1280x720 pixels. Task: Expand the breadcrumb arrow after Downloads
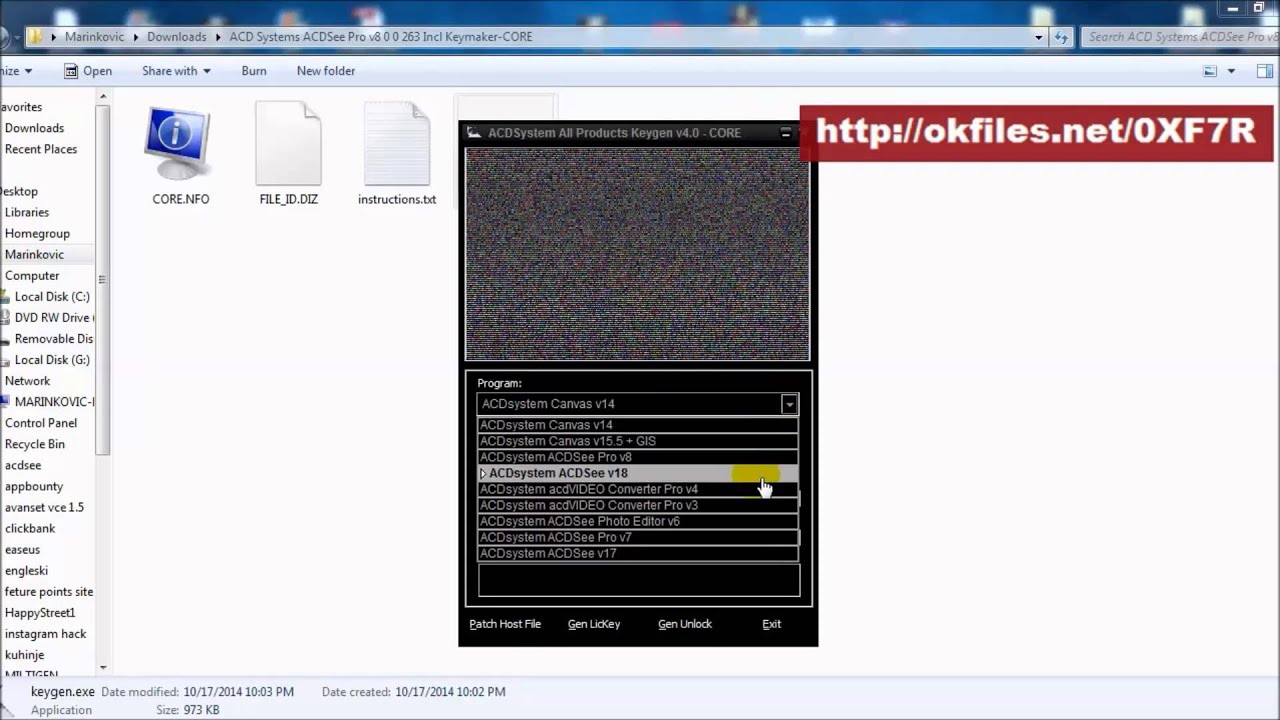click(218, 37)
